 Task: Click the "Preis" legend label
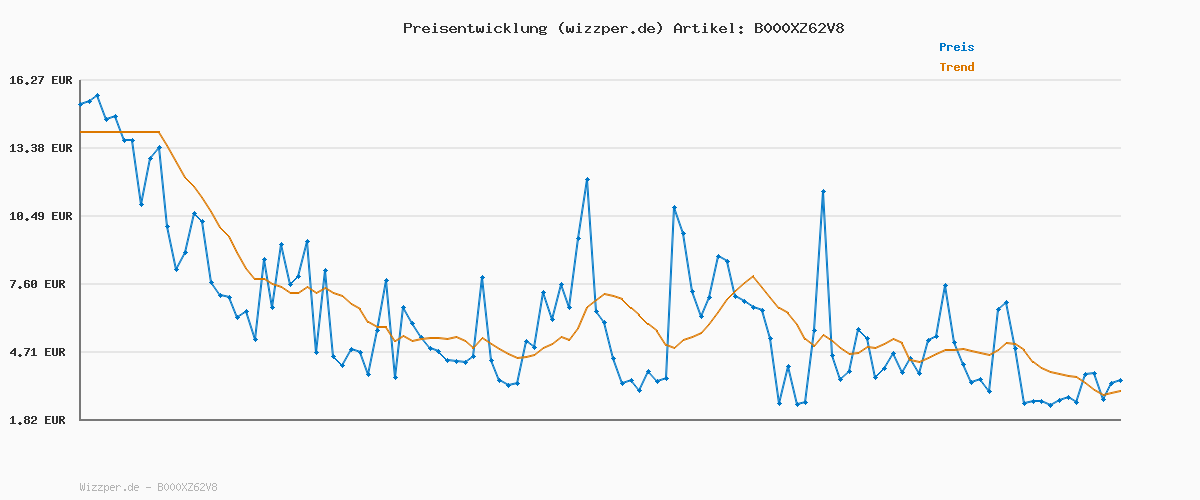tap(956, 47)
